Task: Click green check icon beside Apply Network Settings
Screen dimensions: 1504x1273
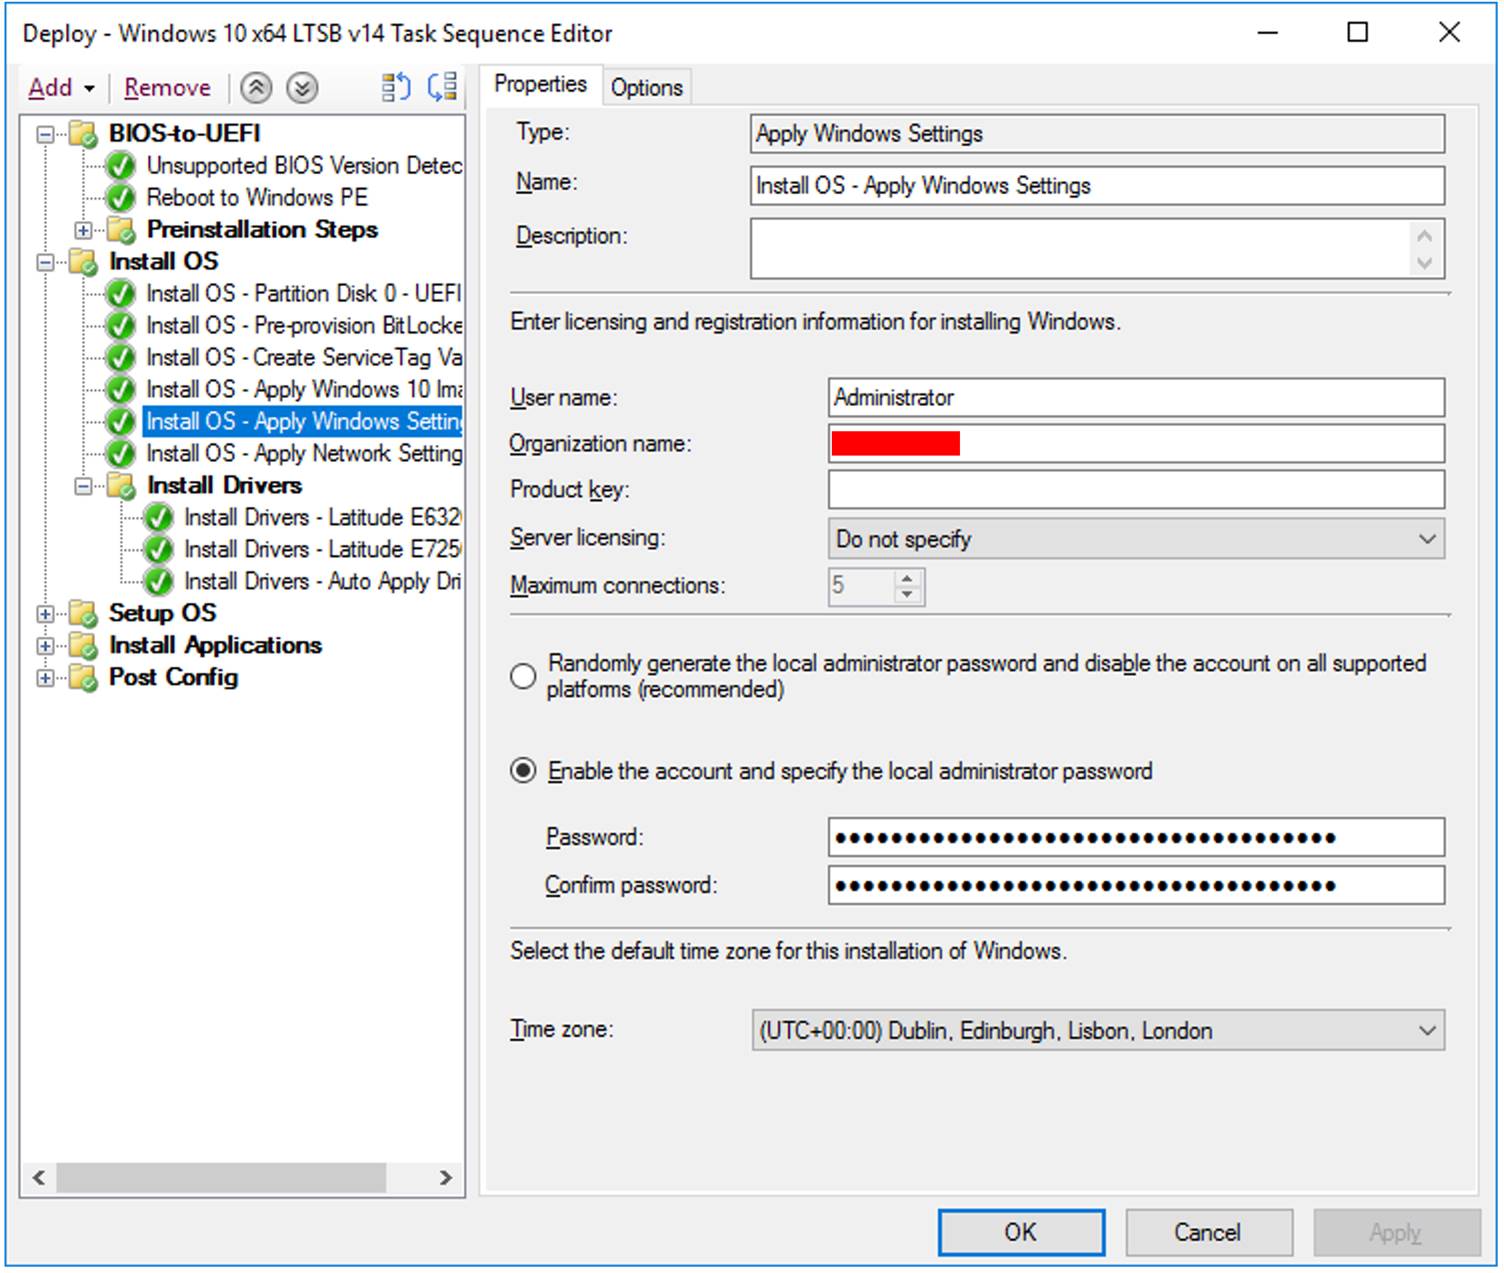Action: (121, 453)
